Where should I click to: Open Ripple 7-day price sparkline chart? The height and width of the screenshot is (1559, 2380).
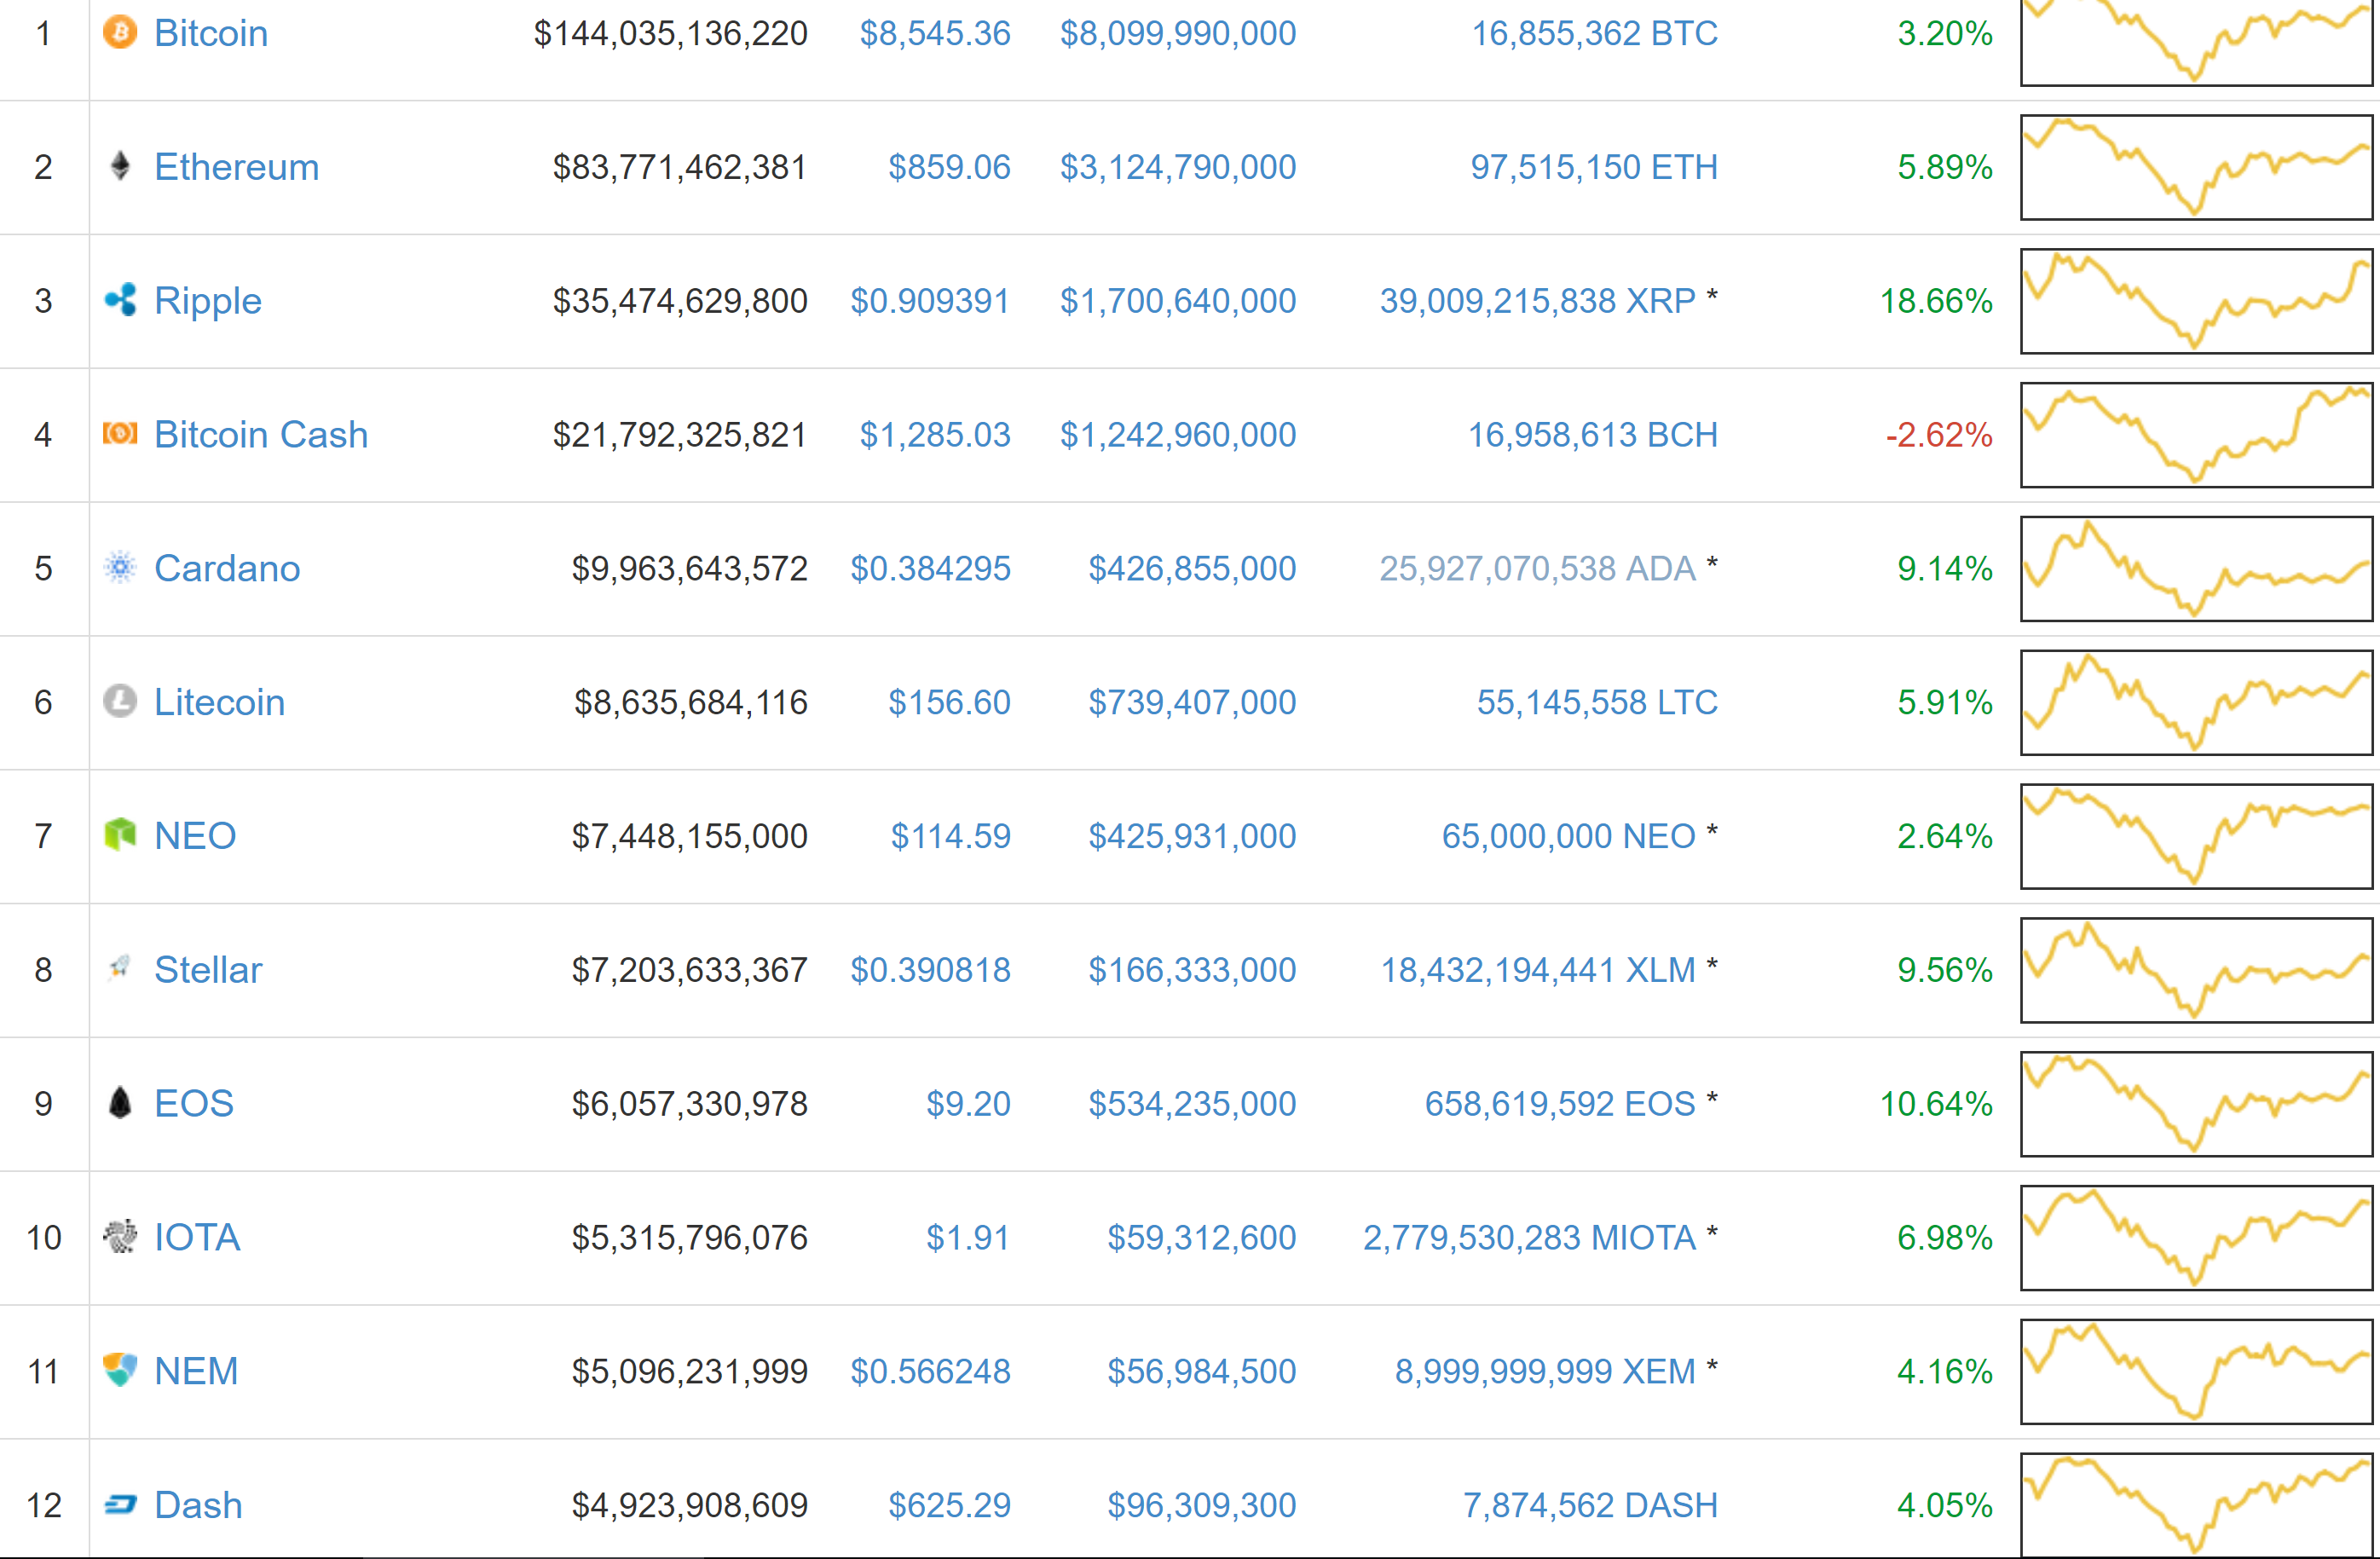(2196, 301)
